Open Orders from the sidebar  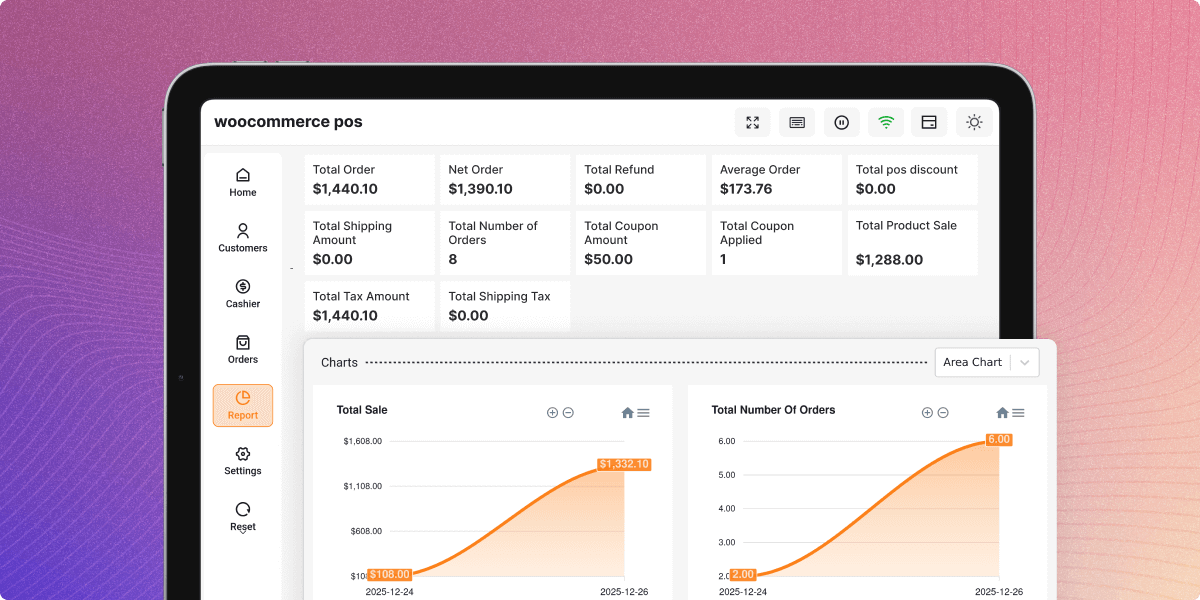click(x=243, y=350)
